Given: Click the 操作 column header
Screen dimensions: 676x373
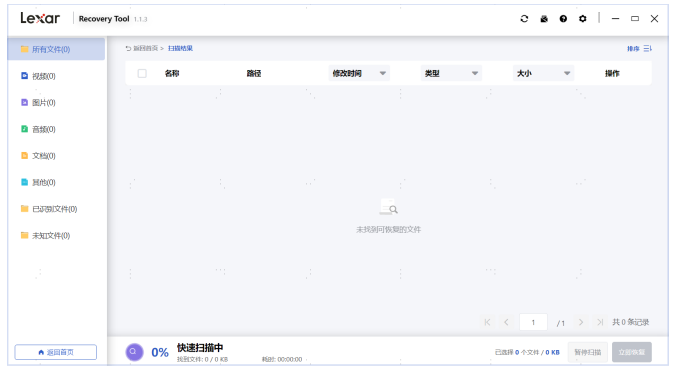Looking at the screenshot, I should pyautogui.click(x=612, y=73).
